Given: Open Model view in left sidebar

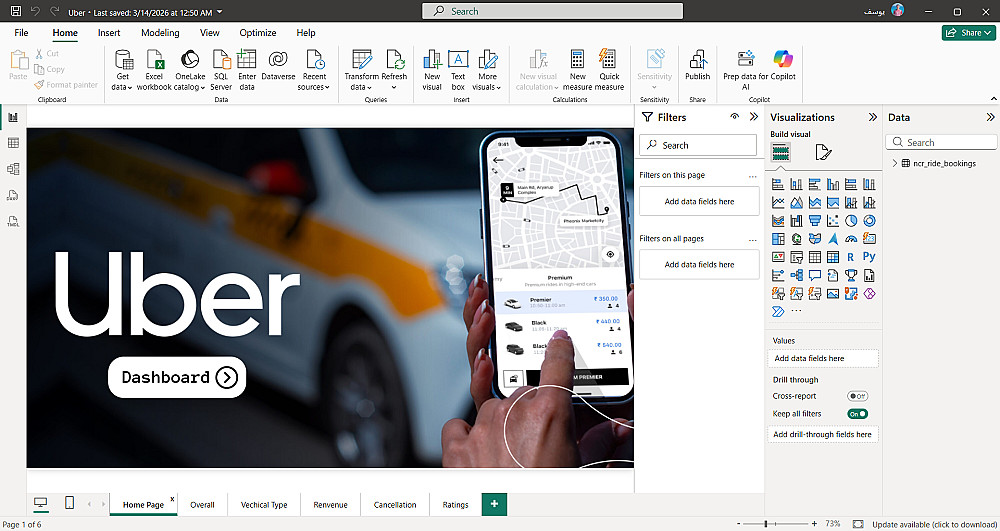Looking at the screenshot, I should coord(13,169).
